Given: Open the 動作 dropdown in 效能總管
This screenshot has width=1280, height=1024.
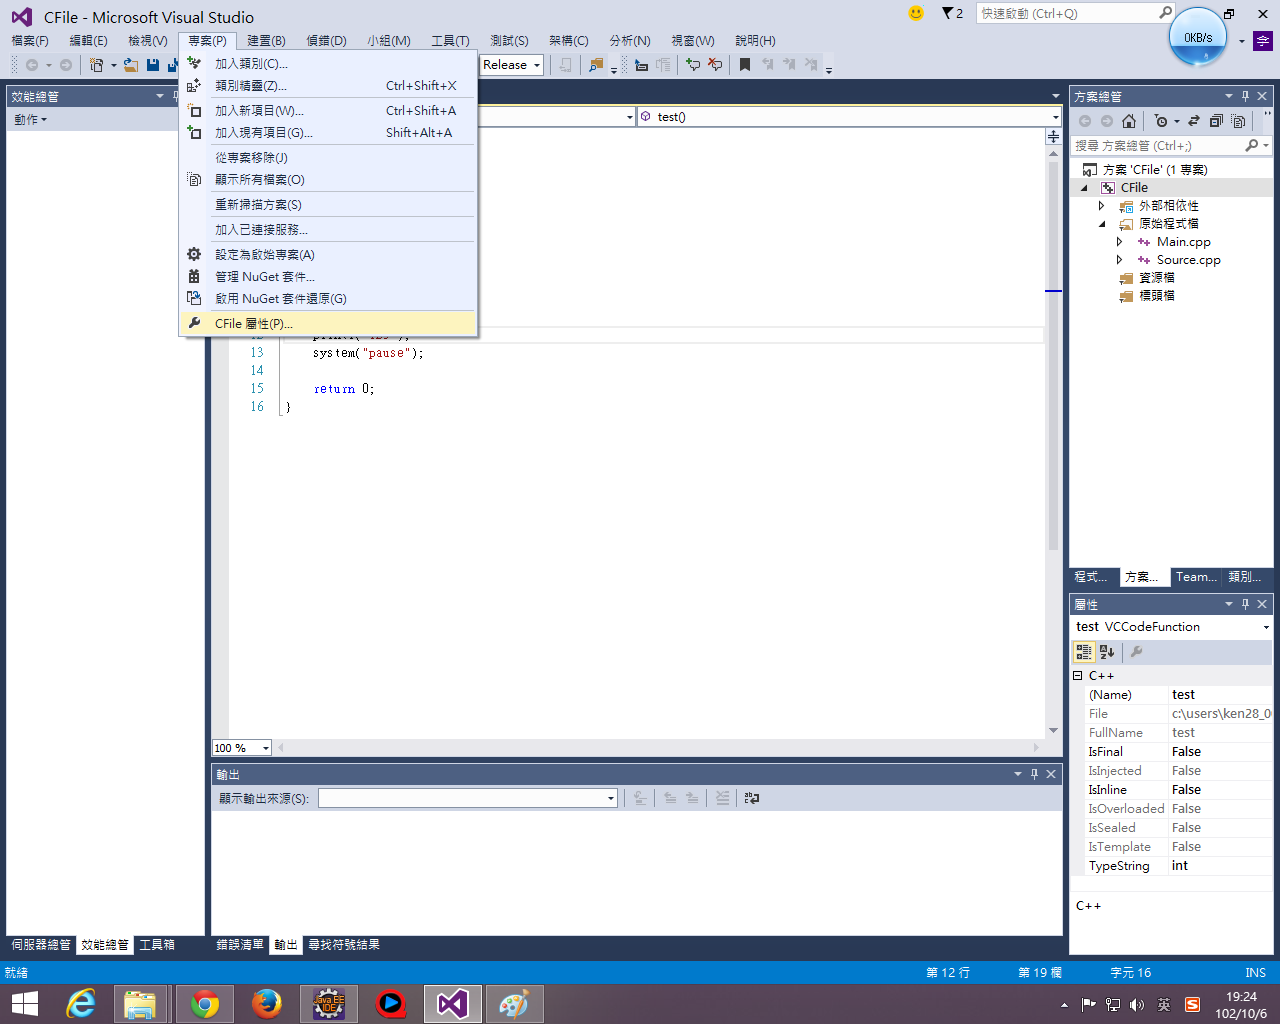Looking at the screenshot, I should pyautogui.click(x=30, y=119).
